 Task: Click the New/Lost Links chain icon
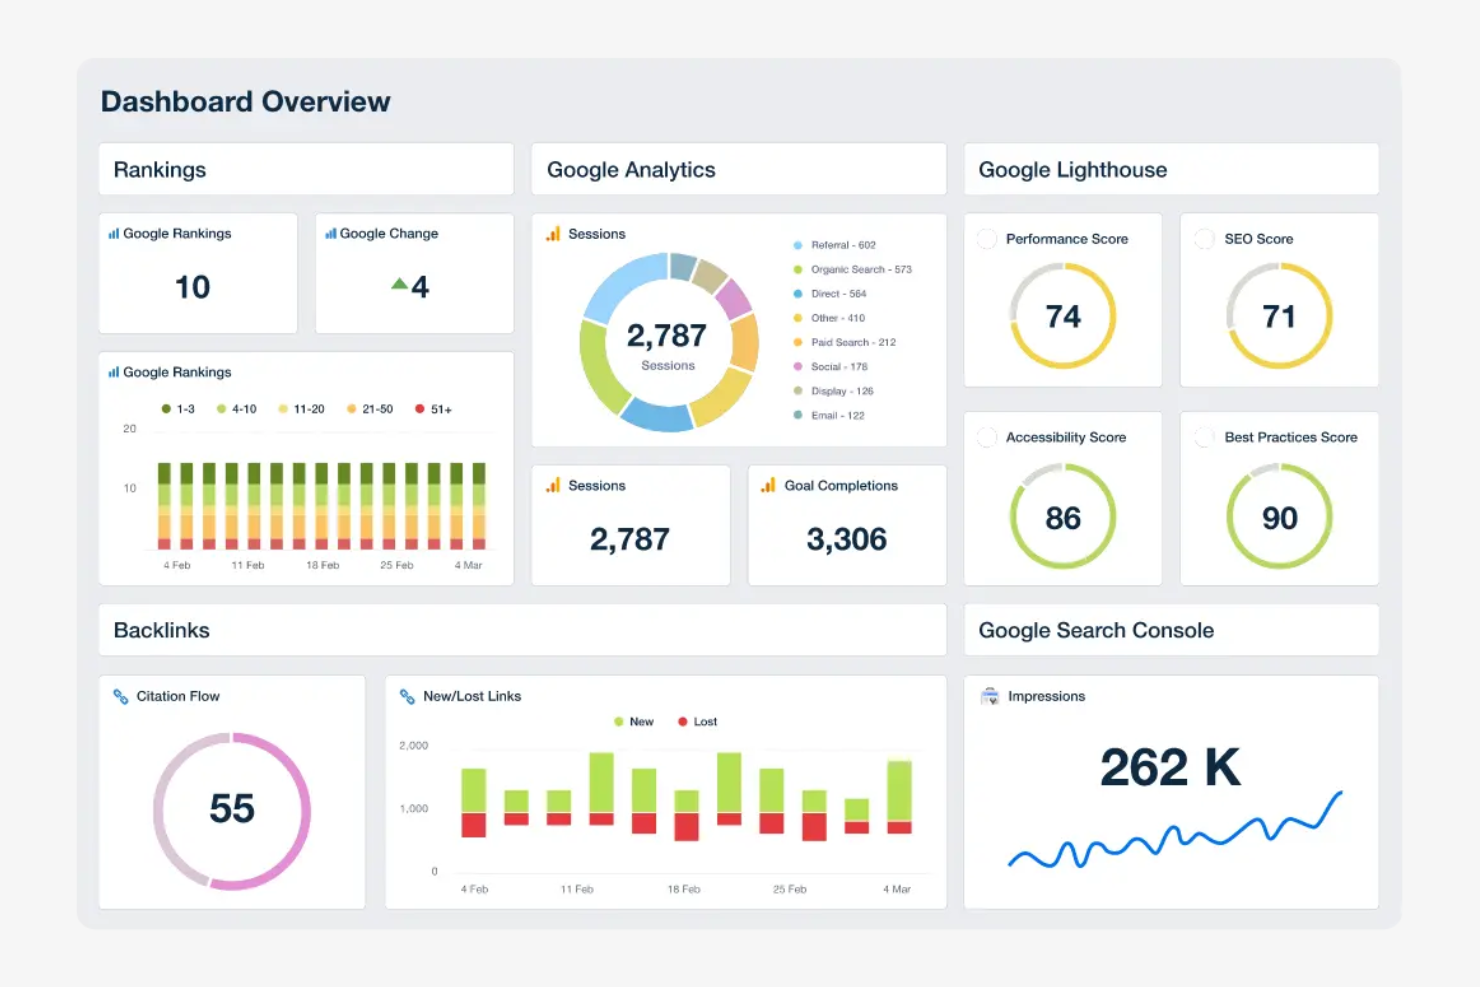coord(409,696)
